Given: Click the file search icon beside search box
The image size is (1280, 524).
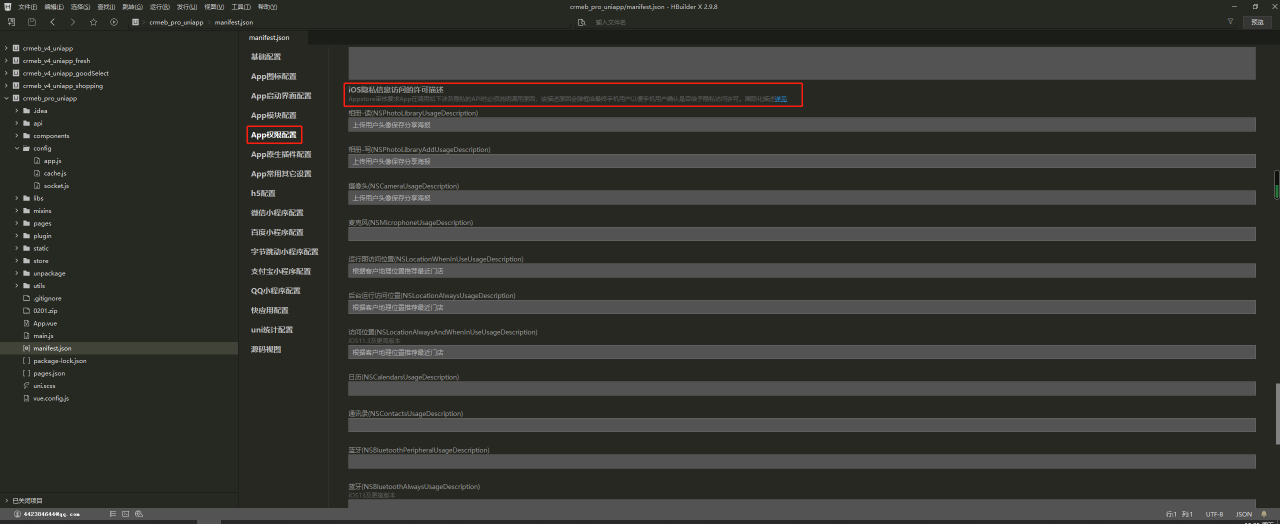Looking at the screenshot, I should pyautogui.click(x=581, y=21).
